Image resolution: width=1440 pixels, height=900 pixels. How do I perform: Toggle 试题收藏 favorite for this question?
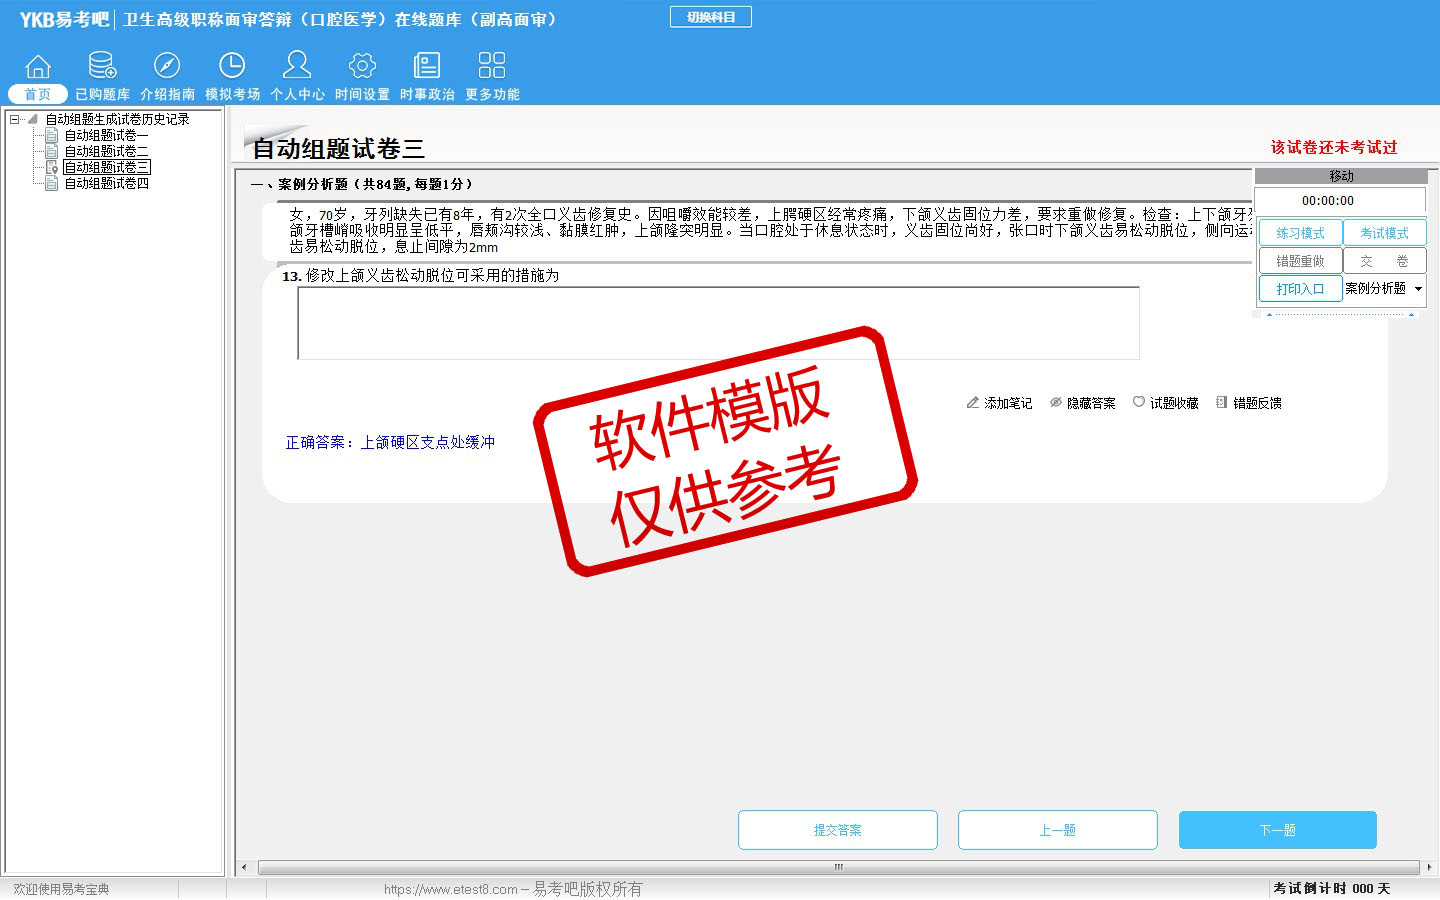click(1165, 403)
